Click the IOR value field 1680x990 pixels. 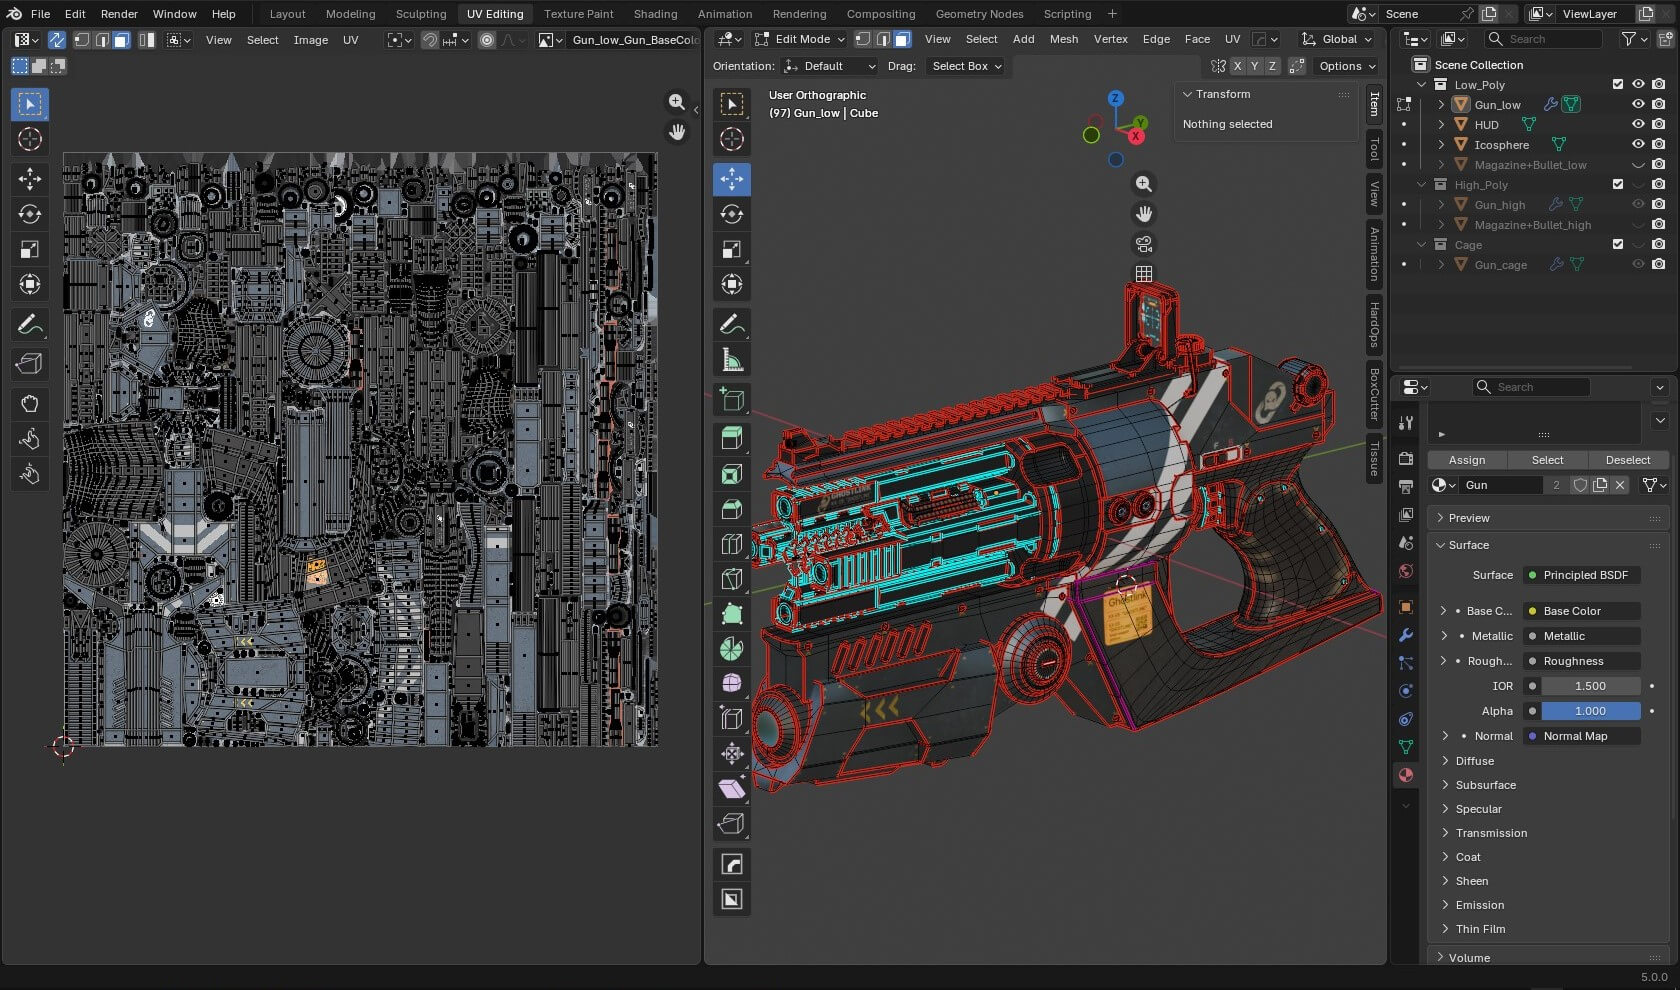tap(1590, 686)
